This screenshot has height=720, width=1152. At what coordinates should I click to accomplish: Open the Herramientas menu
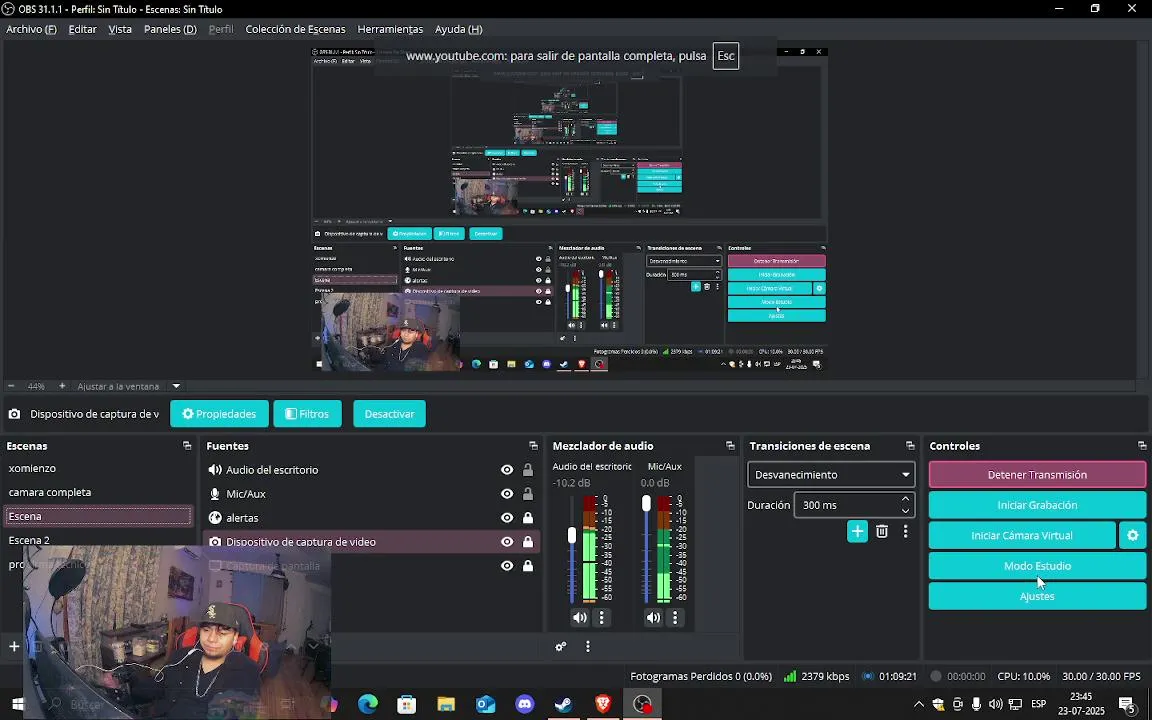389,29
